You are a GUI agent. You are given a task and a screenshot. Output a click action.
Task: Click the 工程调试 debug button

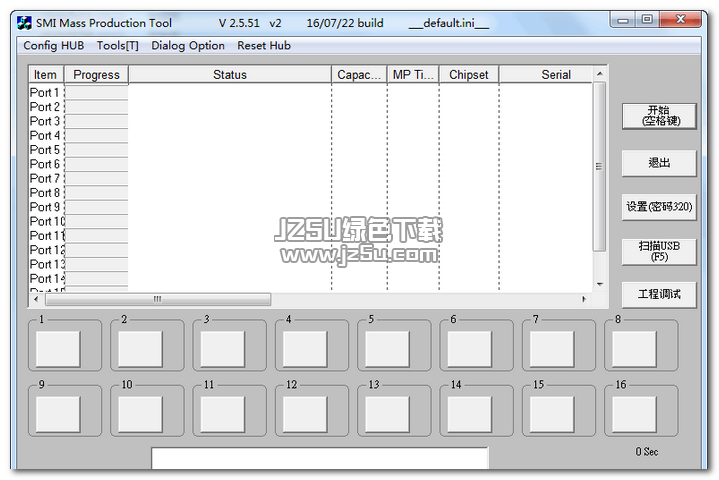point(659,294)
